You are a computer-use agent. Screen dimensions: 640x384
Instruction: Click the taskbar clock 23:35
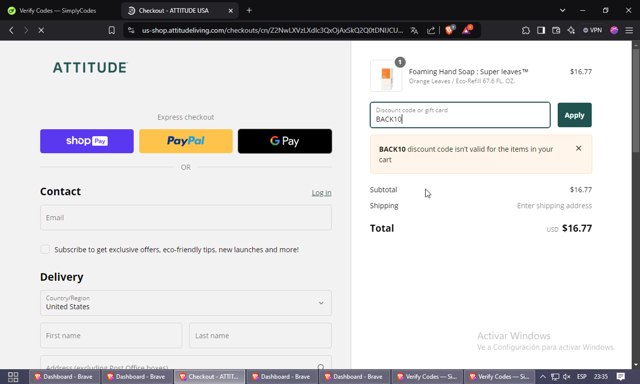pos(601,377)
